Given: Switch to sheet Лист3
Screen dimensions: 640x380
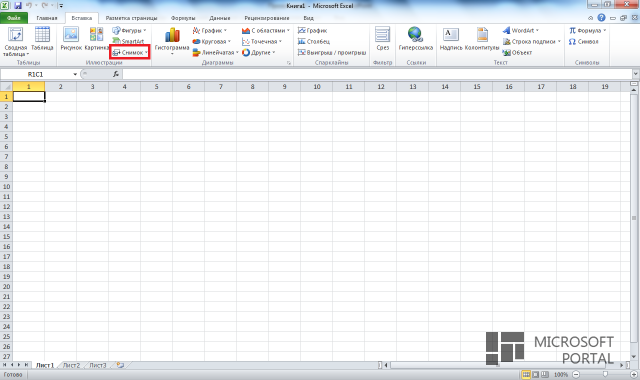Looking at the screenshot, I should click(98, 365).
